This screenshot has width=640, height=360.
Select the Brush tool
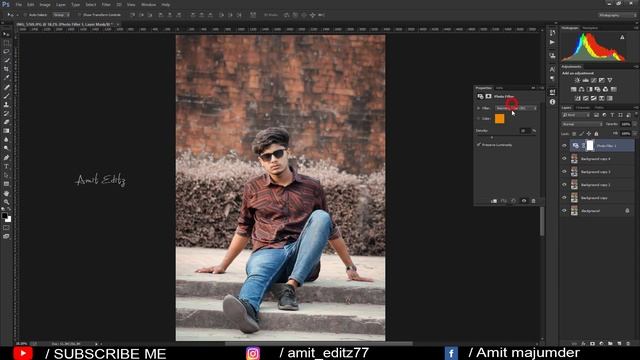point(6,96)
